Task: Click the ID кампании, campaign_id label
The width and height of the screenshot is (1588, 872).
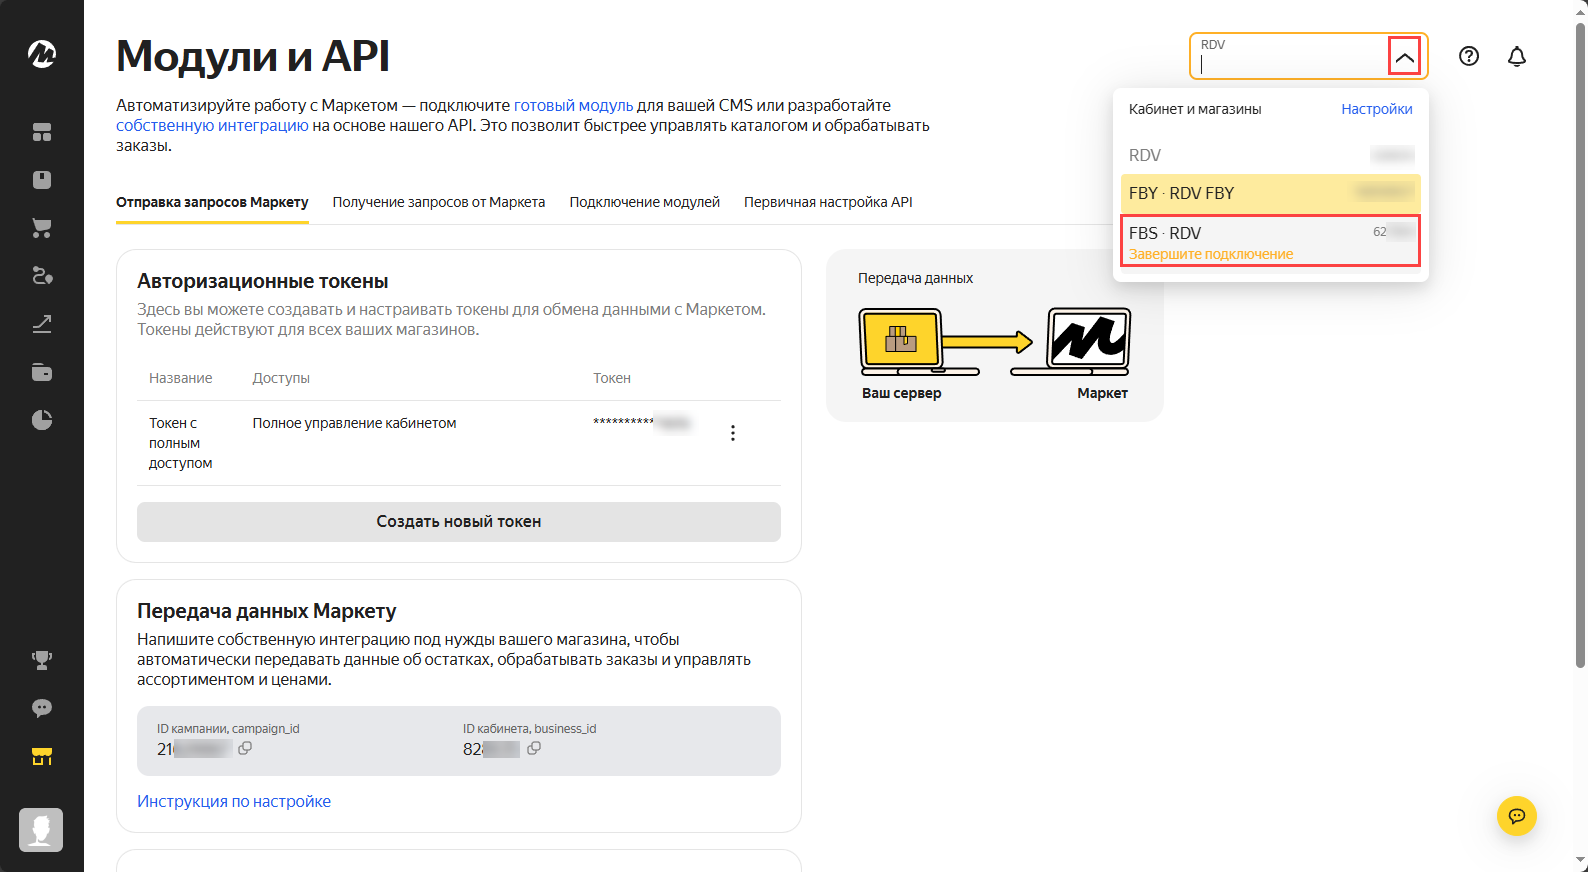Action: click(228, 729)
